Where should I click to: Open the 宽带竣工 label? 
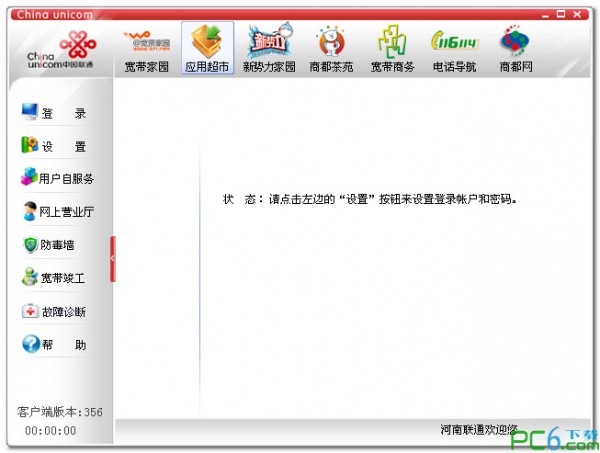click(x=63, y=278)
